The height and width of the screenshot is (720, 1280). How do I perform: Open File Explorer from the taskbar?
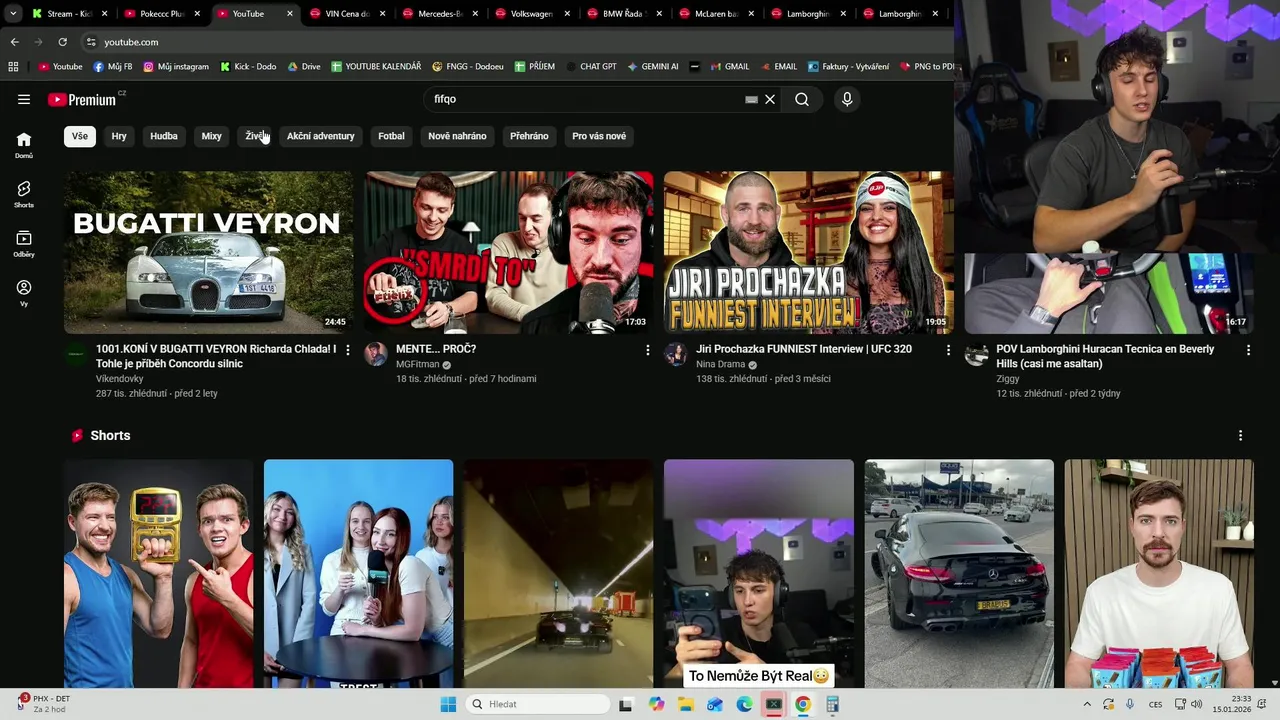pyautogui.click(x=685, y=704)
